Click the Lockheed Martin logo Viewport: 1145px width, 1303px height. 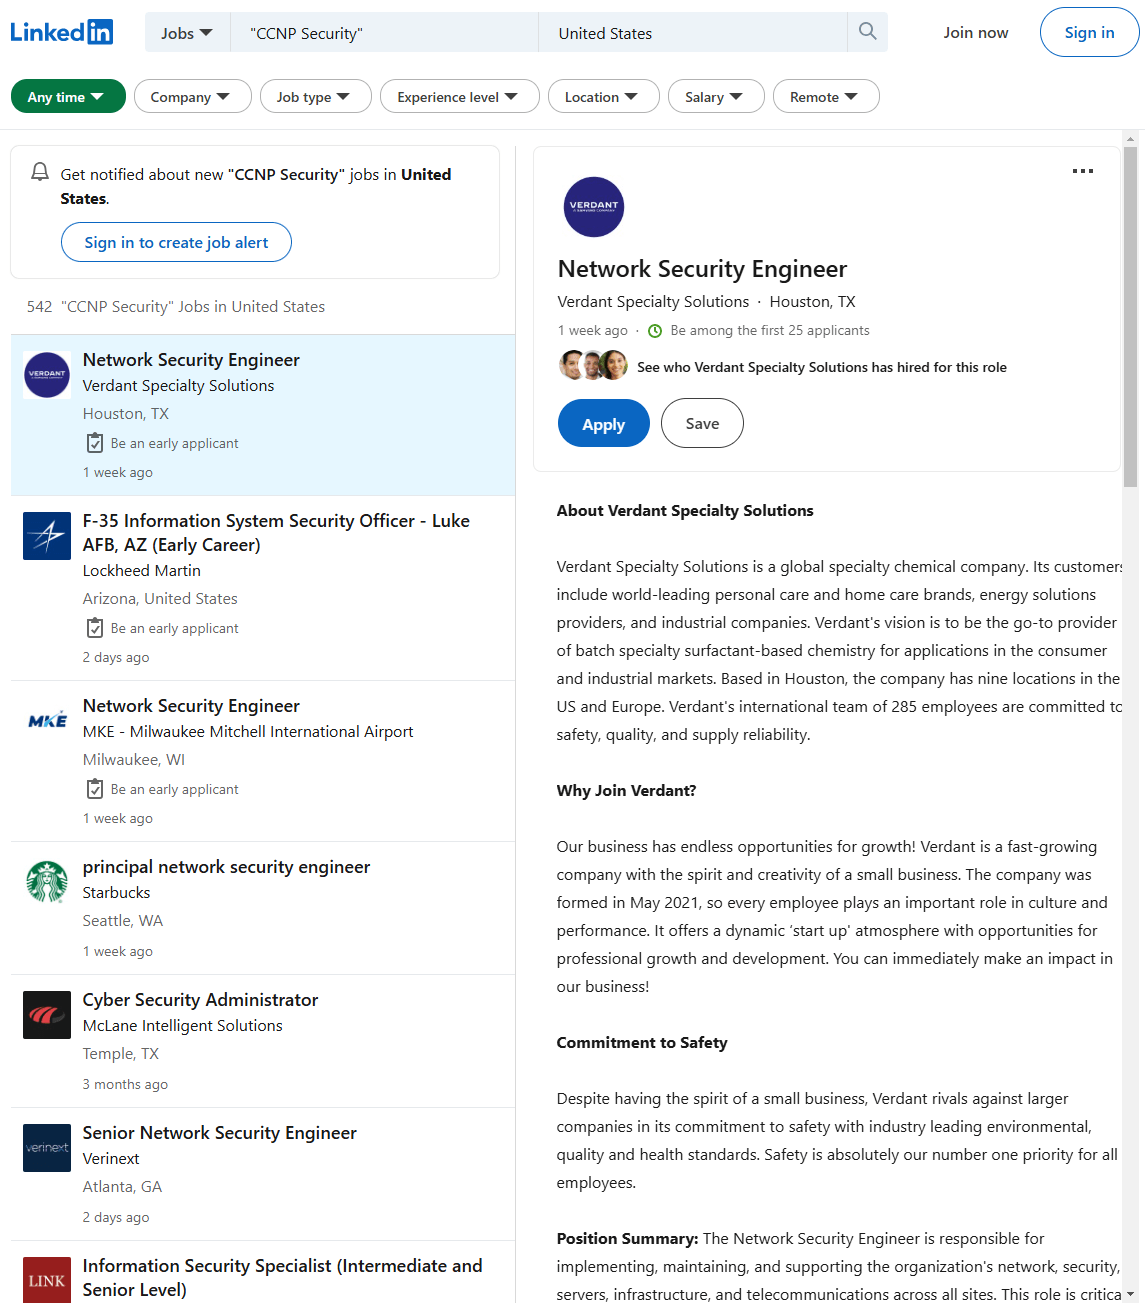point(47,536)
